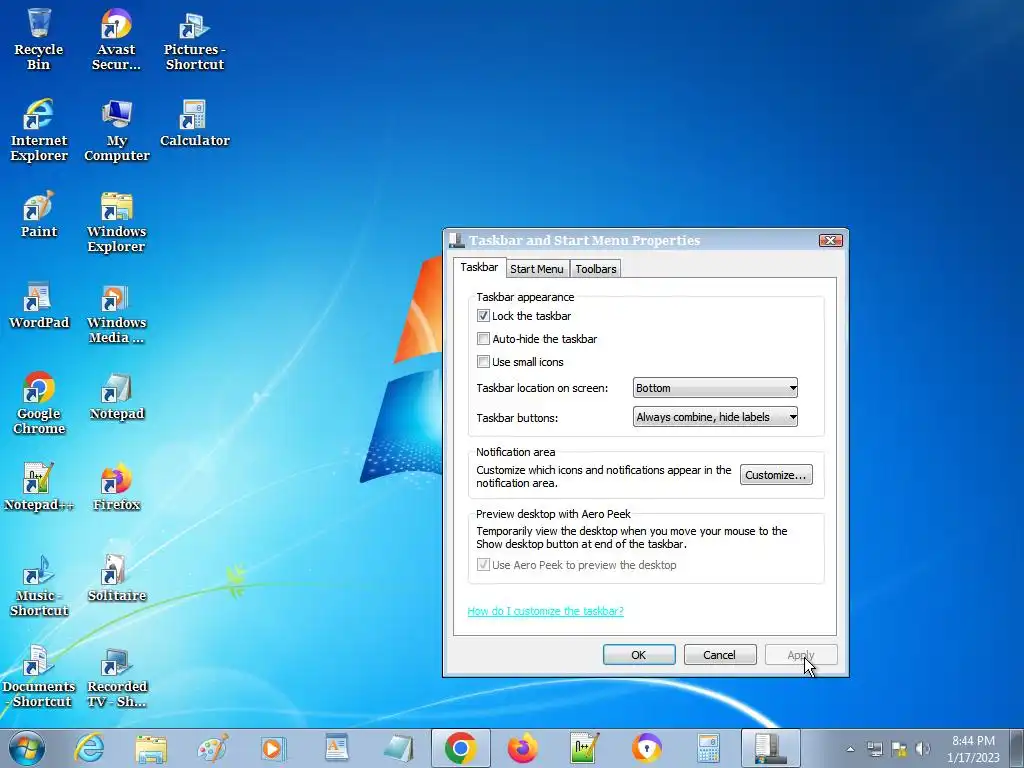The height and width of the screenshot is (768, 1024).
Task: Select the My Computer desktop icon
Action: (116, 130)
